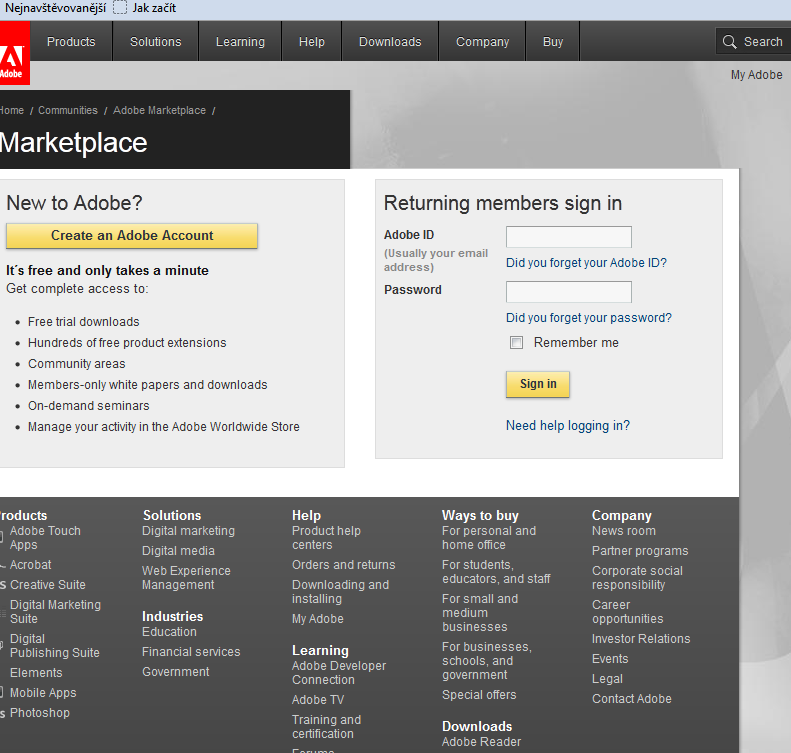The width and height of the screenshot is (791, 753).
Task: Open Training and certification footer link
Action: point(326,727)
